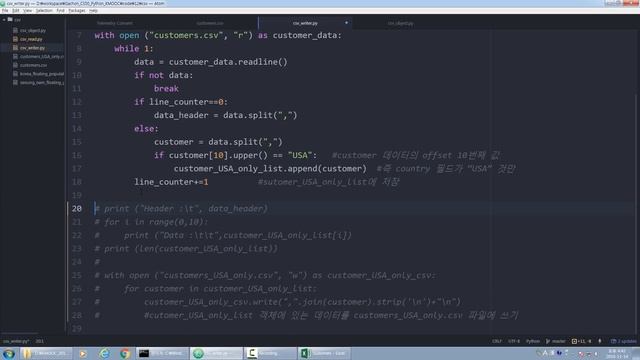The image size is (640, 360).
Task: Switch to the command prompt window
Action: click(162, 353)
